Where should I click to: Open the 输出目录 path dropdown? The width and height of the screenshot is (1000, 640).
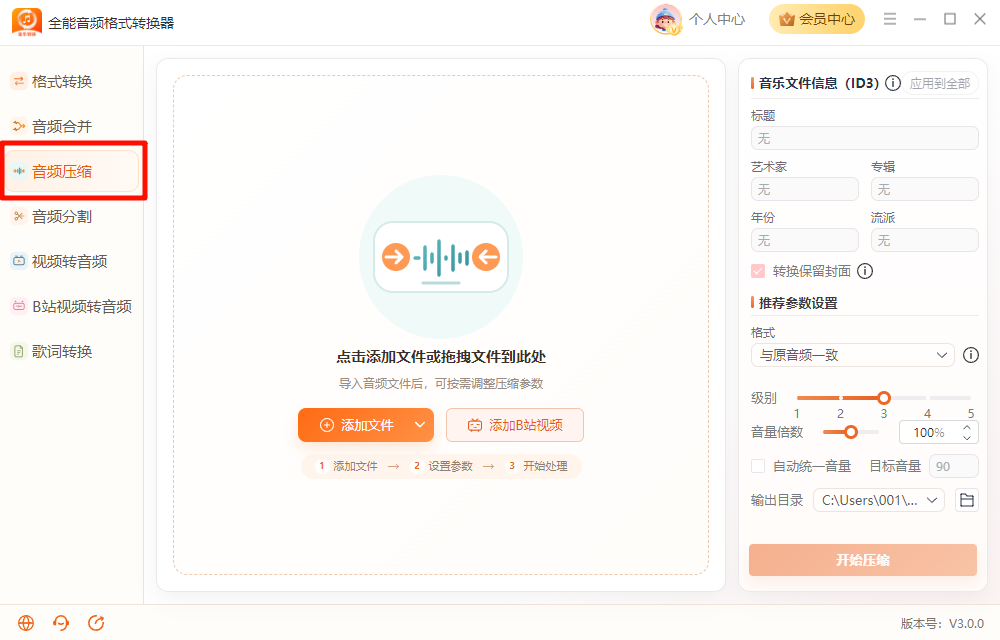[x=879, y=500]
